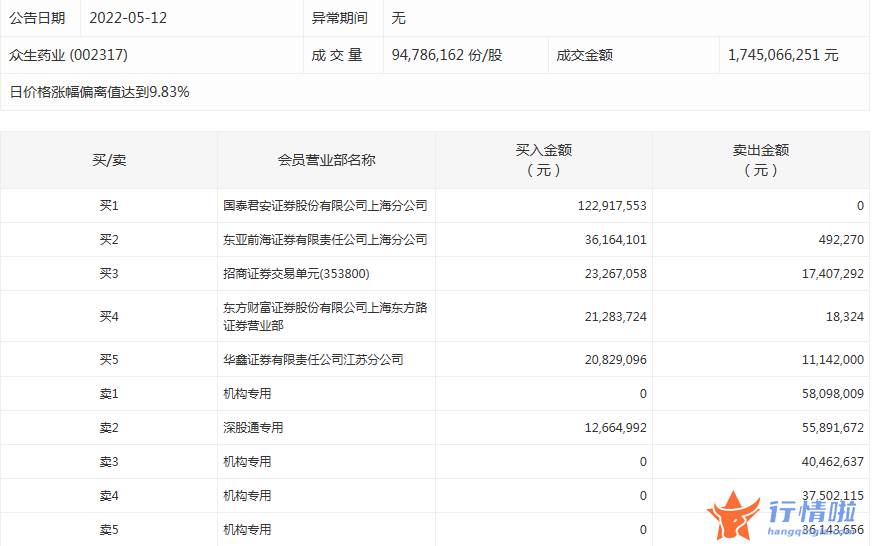
Task: Select the 0 buy amount in 卖1 row
Action: pyautogui.click(x=643, y=394)
